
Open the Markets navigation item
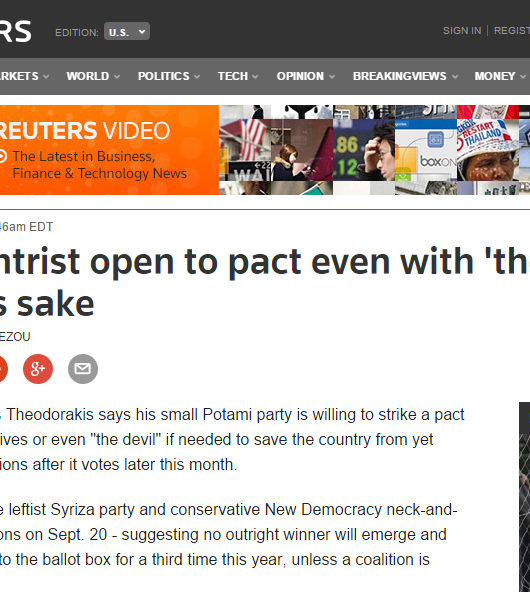[25, 76]
